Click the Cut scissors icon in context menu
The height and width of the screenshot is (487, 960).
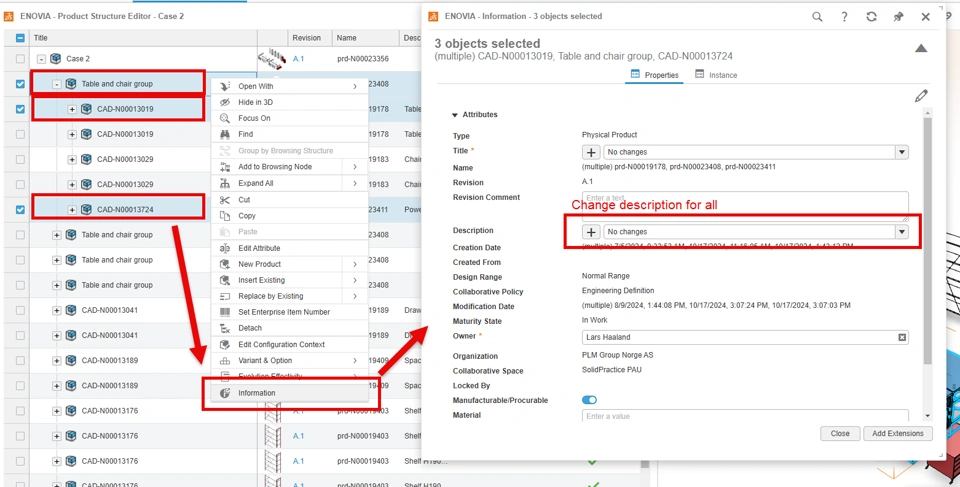click(225, 200)
